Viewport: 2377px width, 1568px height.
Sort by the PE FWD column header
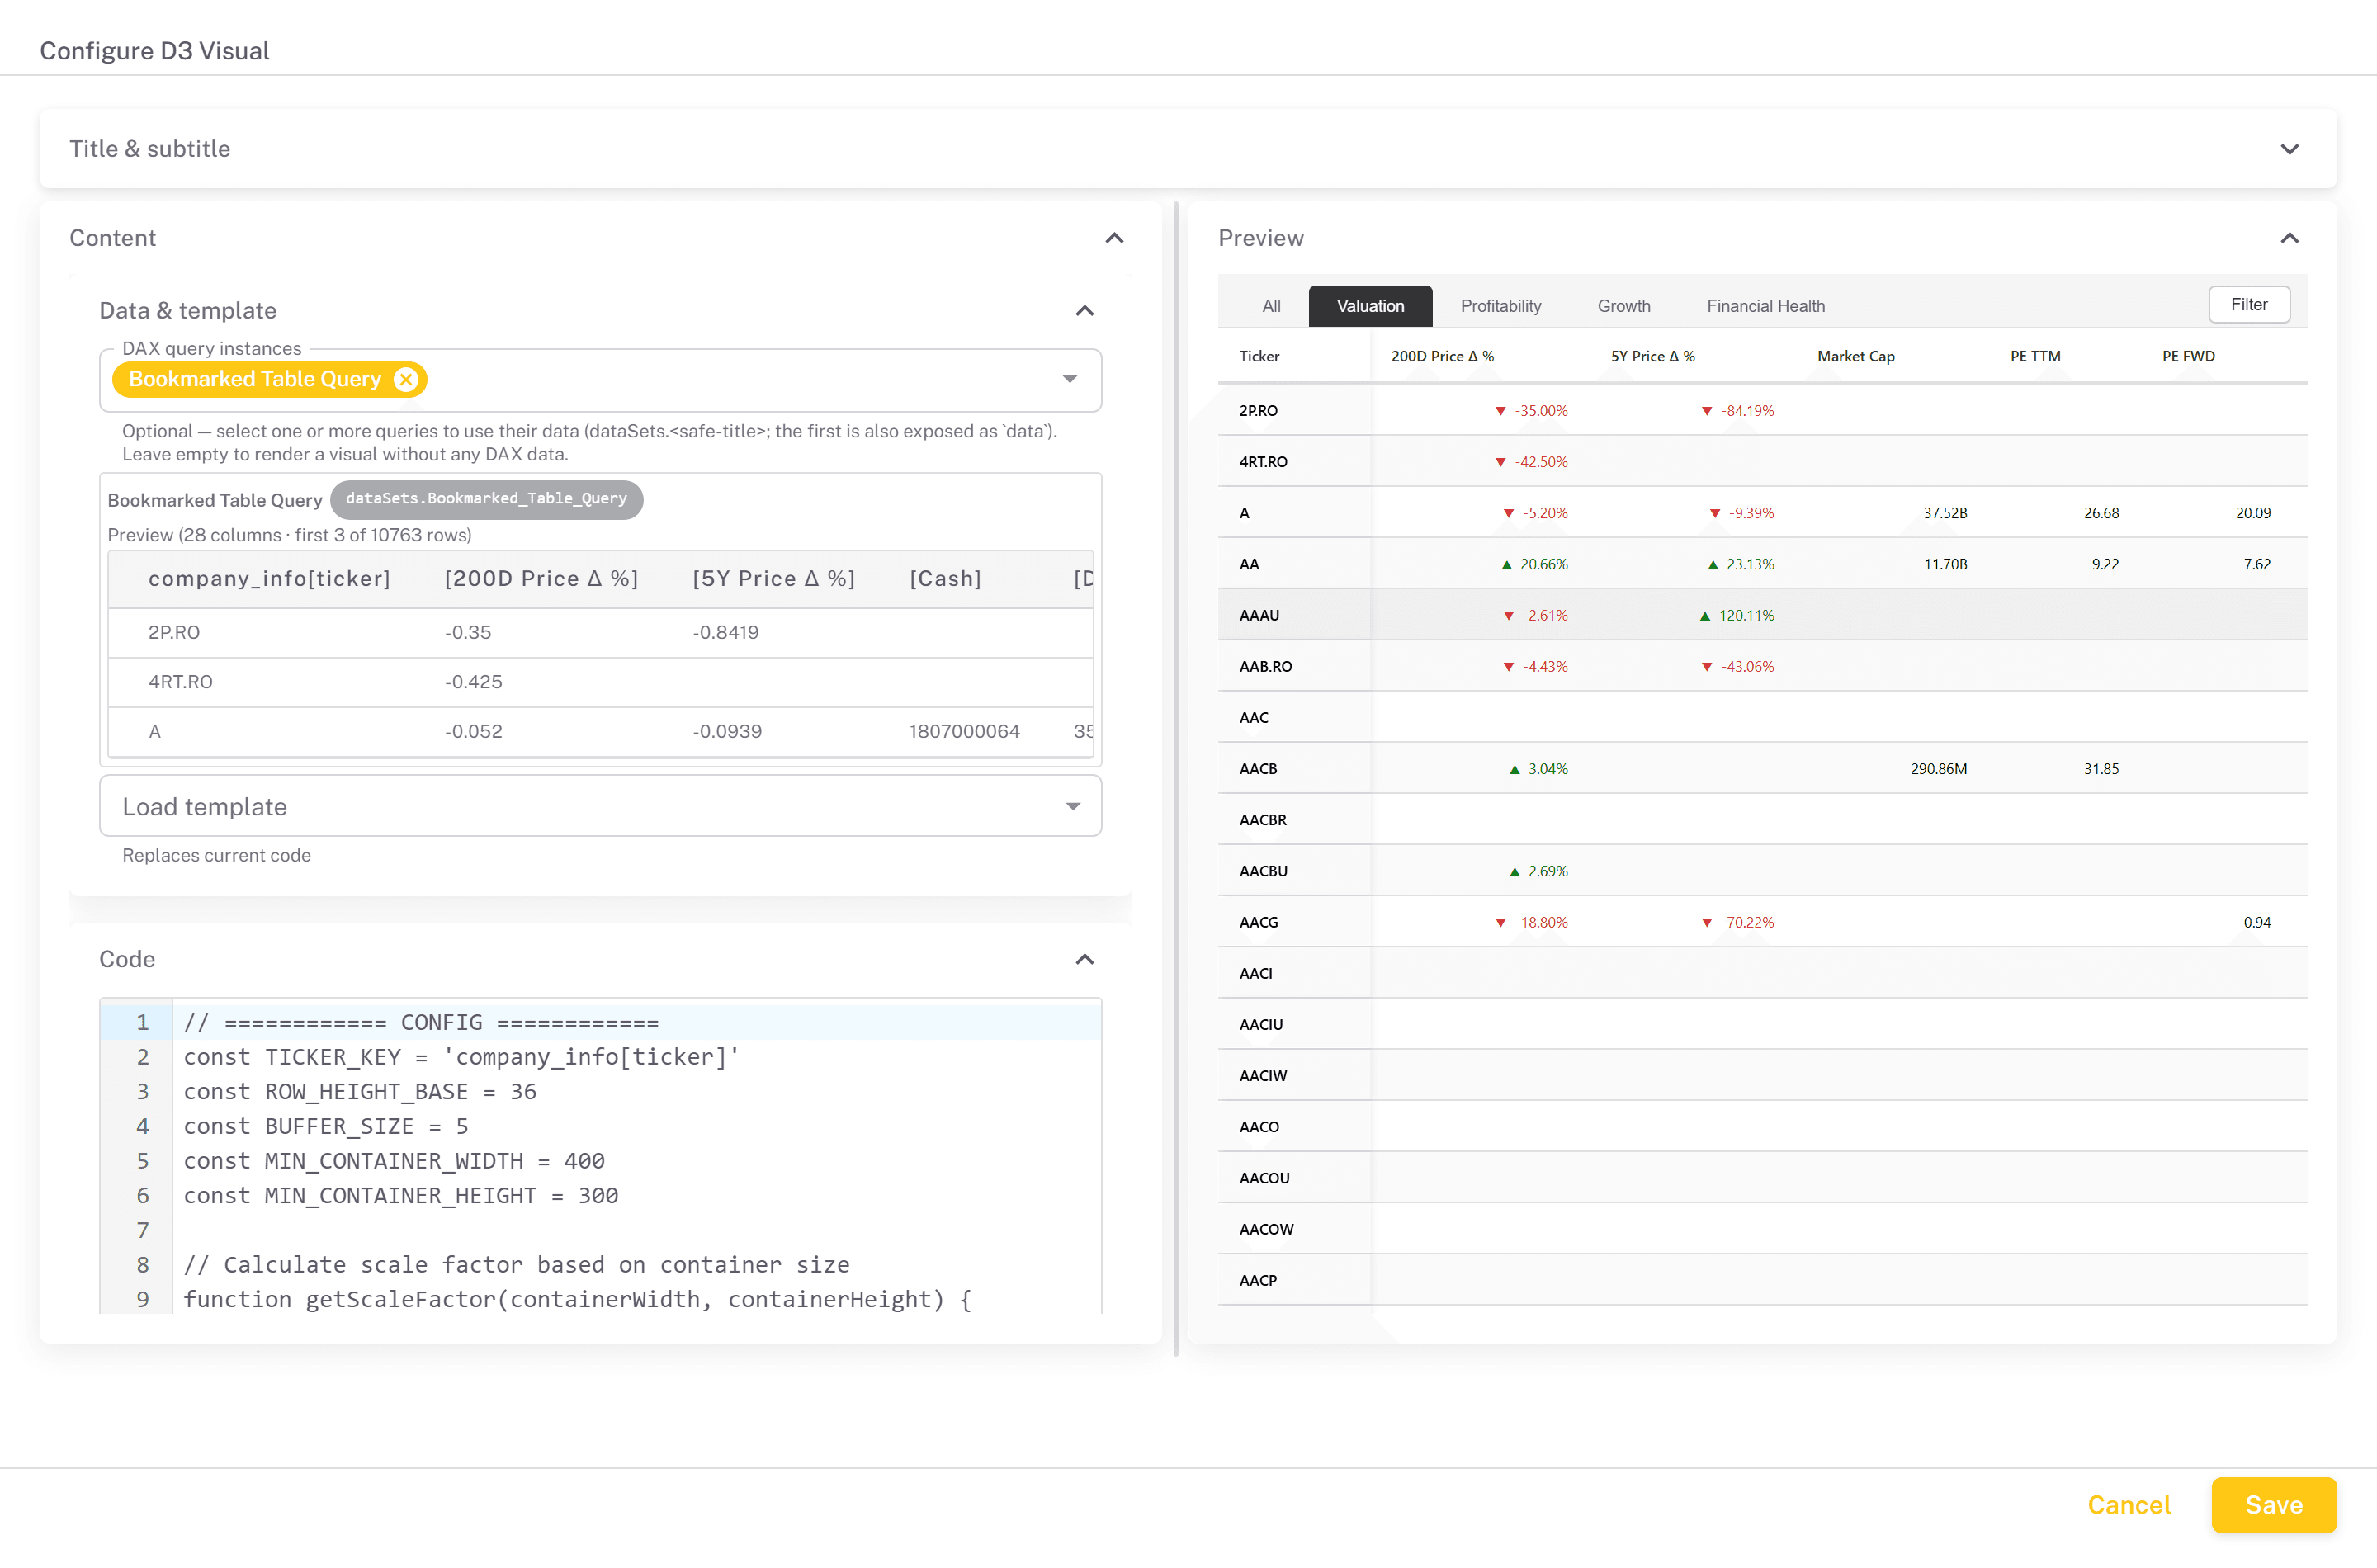tap(2188, 356)
